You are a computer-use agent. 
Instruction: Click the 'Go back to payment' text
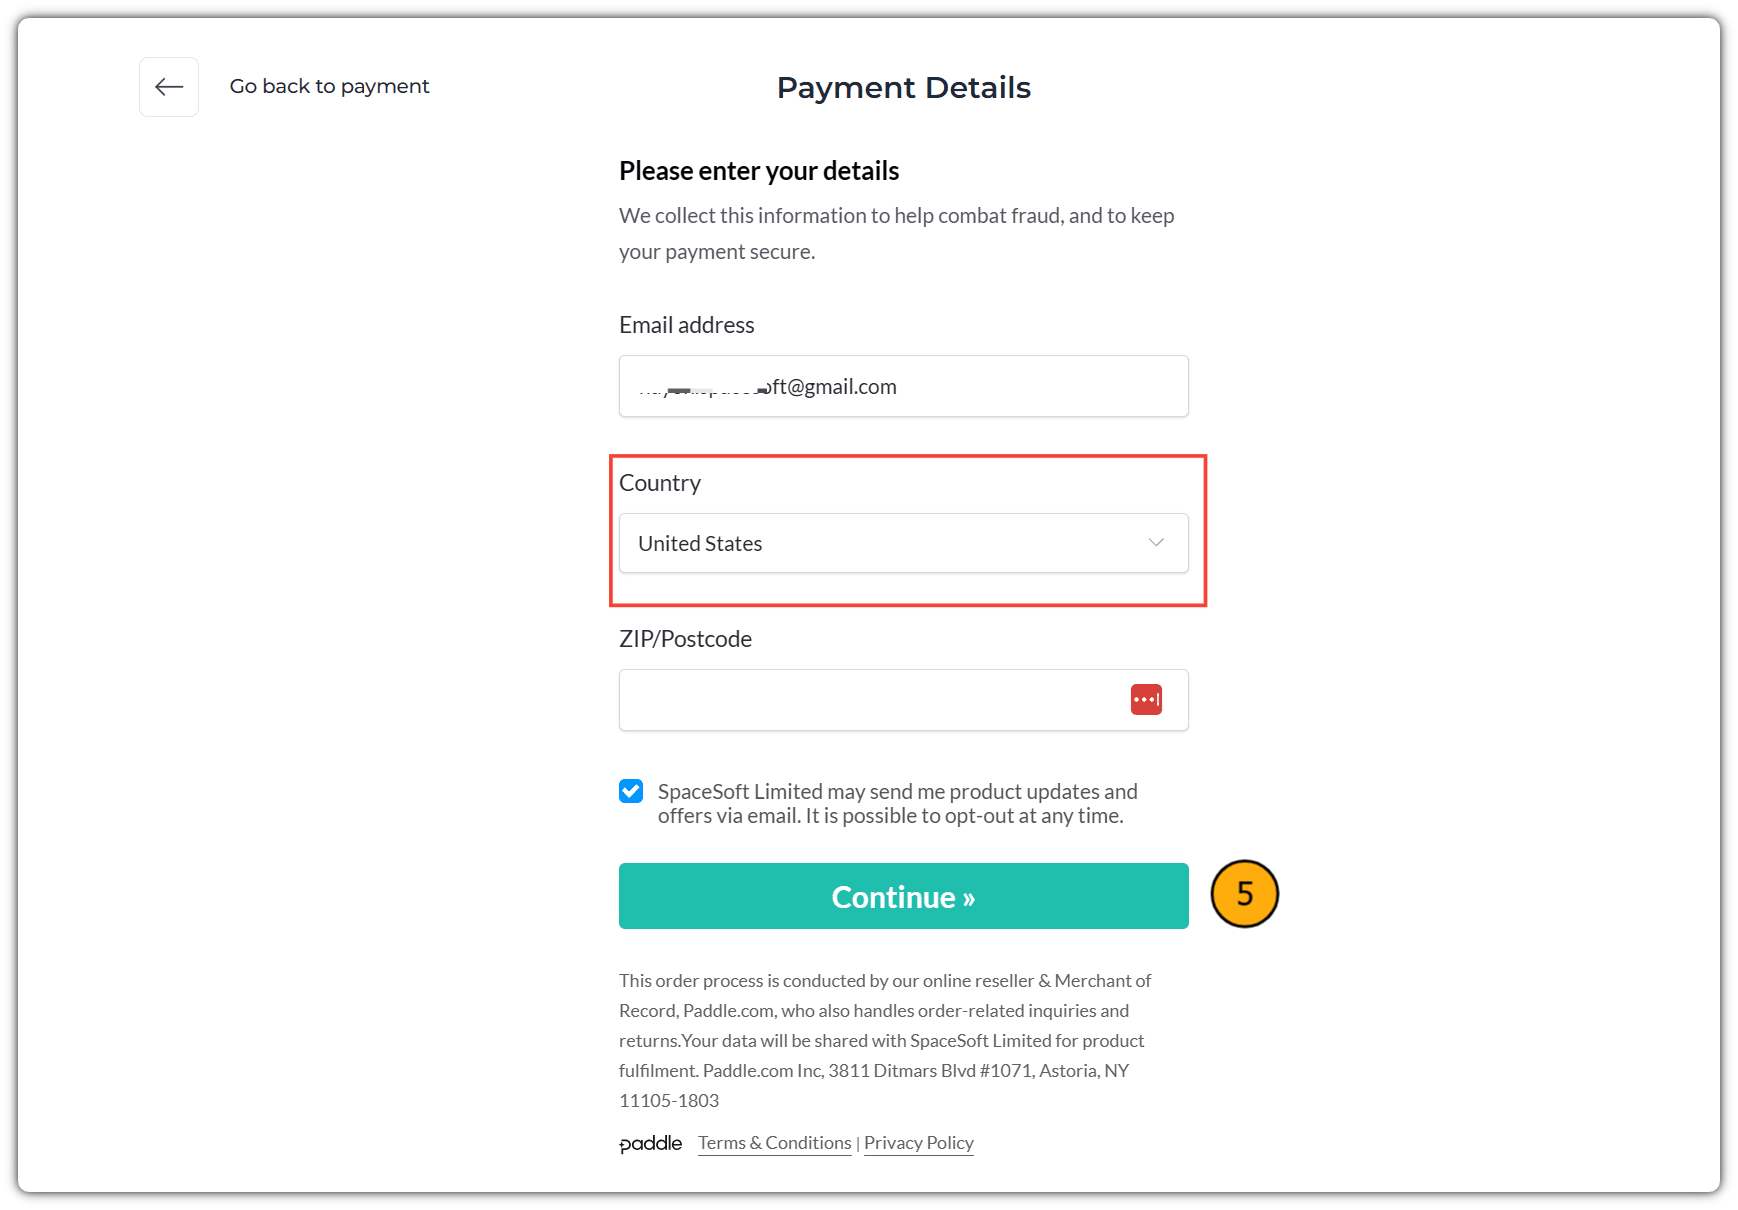[x=329, y=86]
